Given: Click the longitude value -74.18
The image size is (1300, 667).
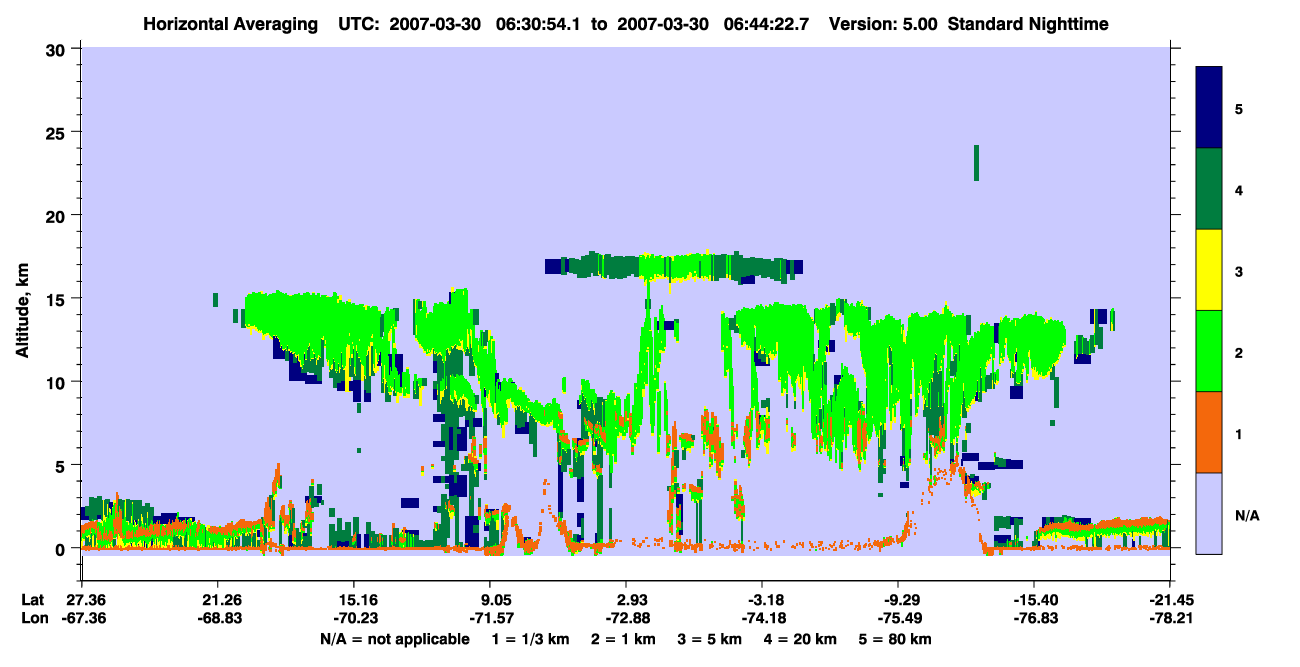Looking at the screenshot, I should 762,618.
